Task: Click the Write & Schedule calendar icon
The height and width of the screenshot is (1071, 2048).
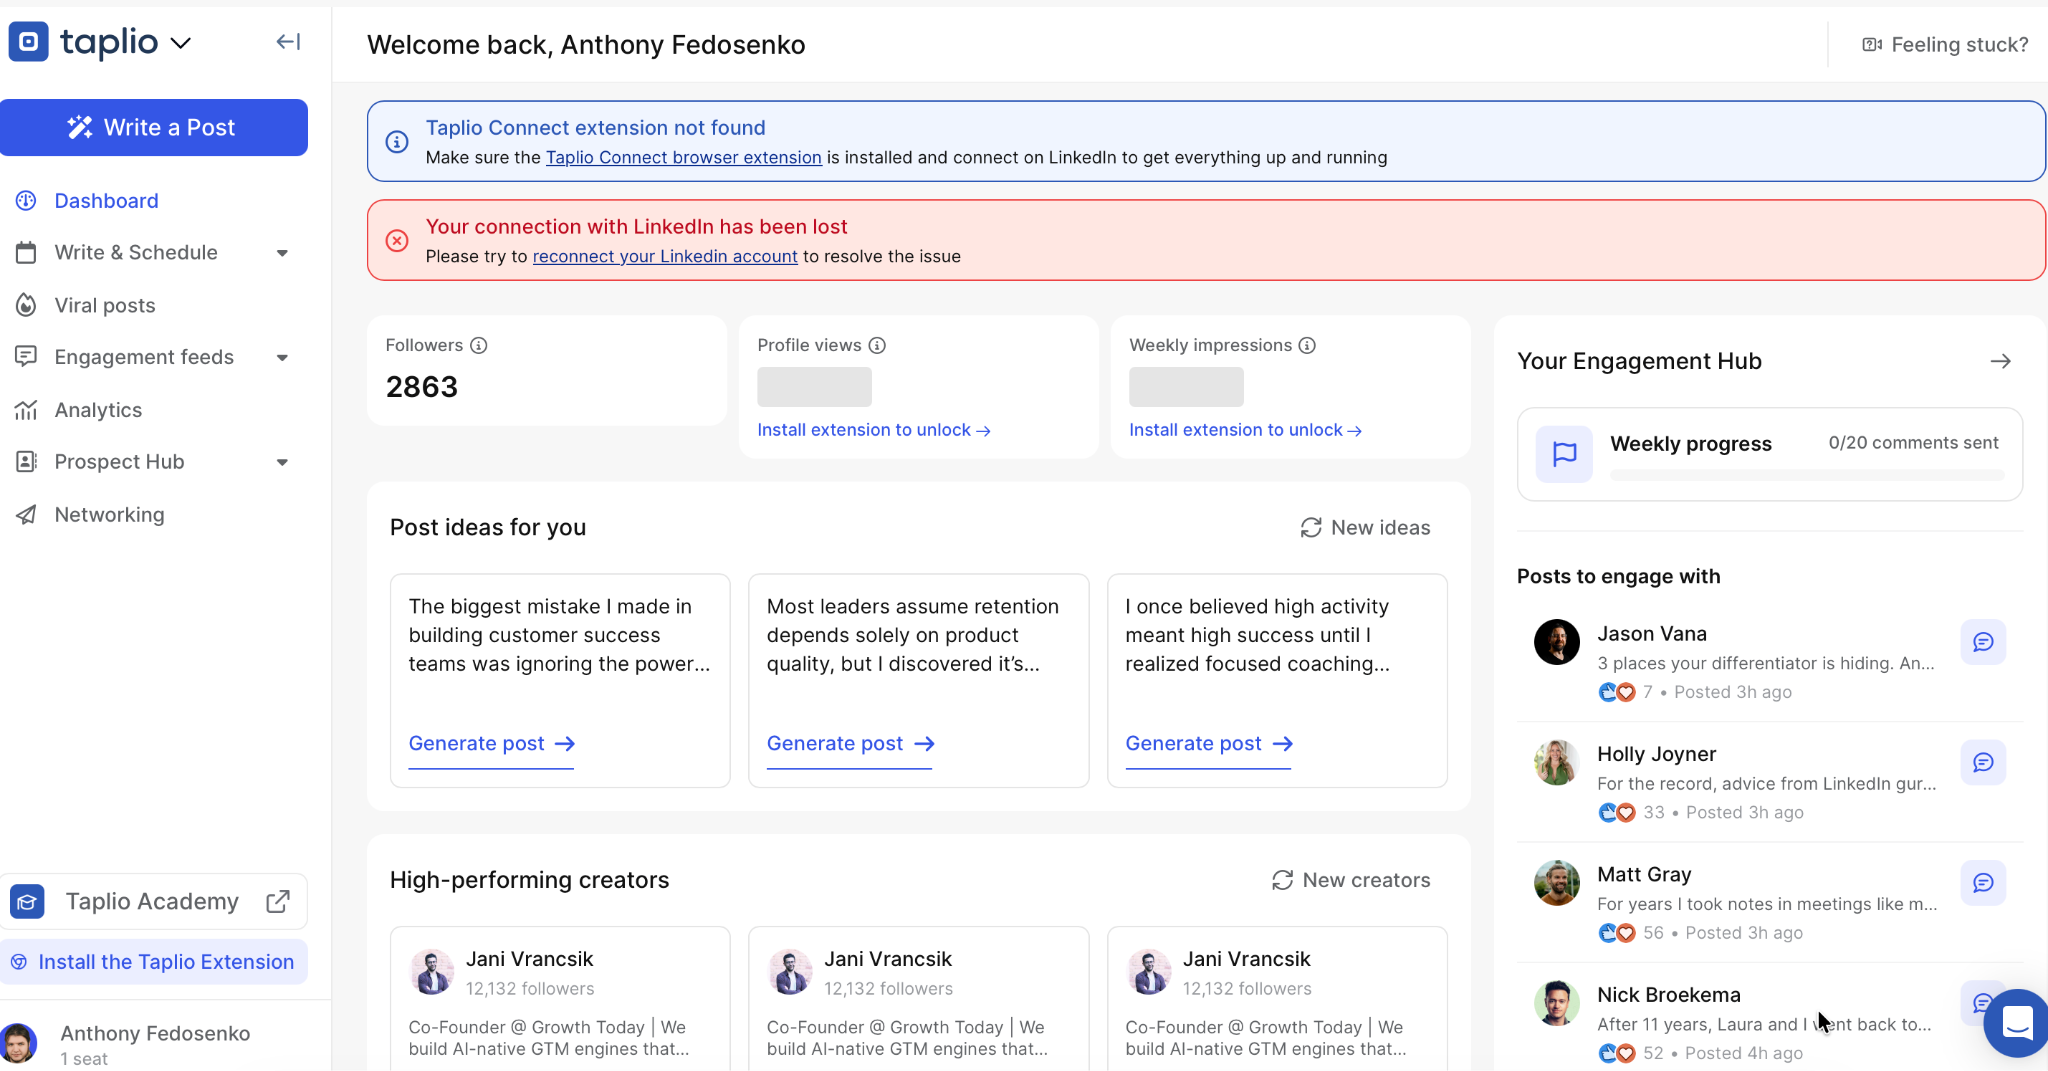Action: click(x=26, y=253)
